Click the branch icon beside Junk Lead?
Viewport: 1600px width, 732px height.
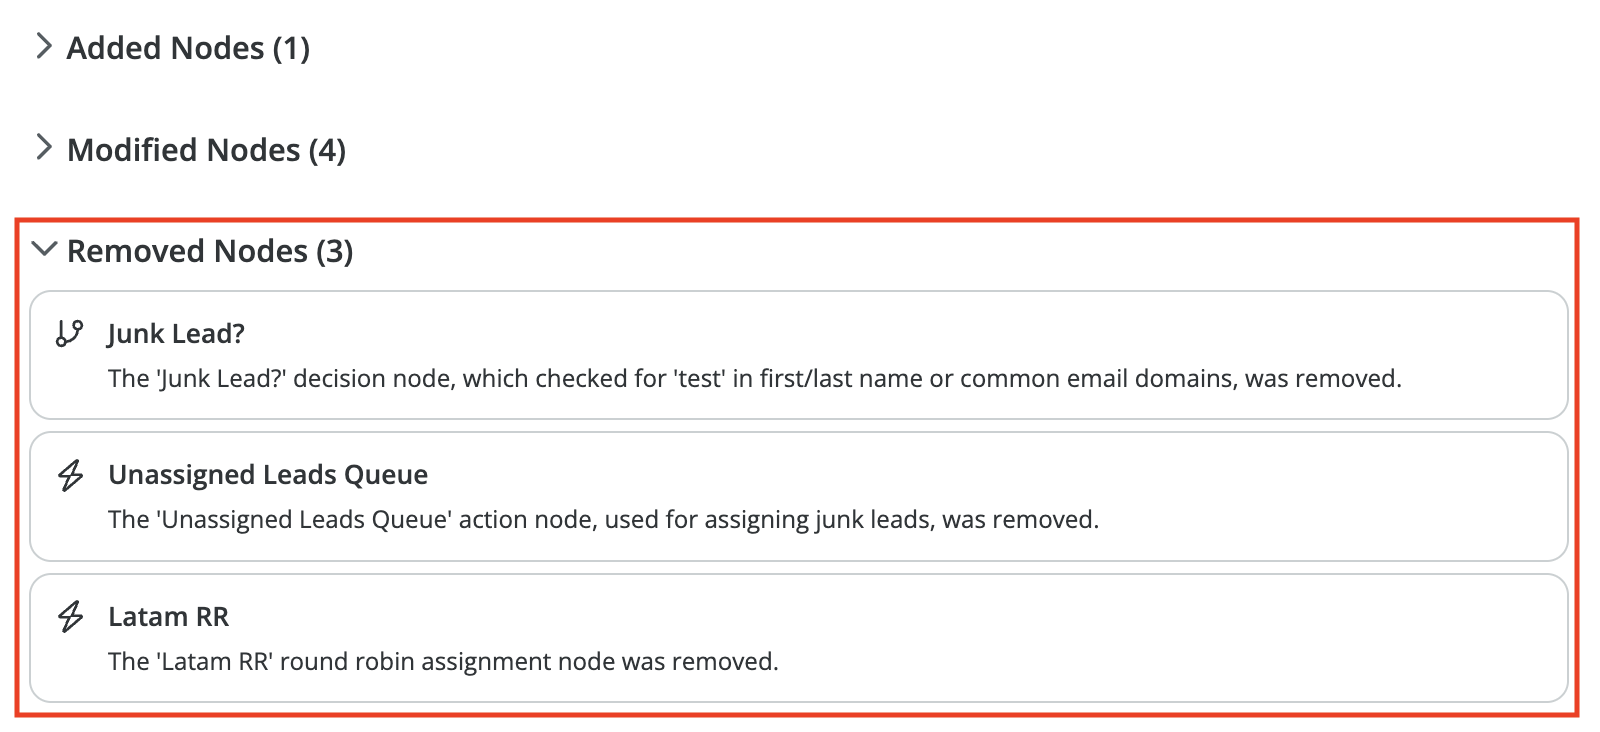[x=69, y=333]
